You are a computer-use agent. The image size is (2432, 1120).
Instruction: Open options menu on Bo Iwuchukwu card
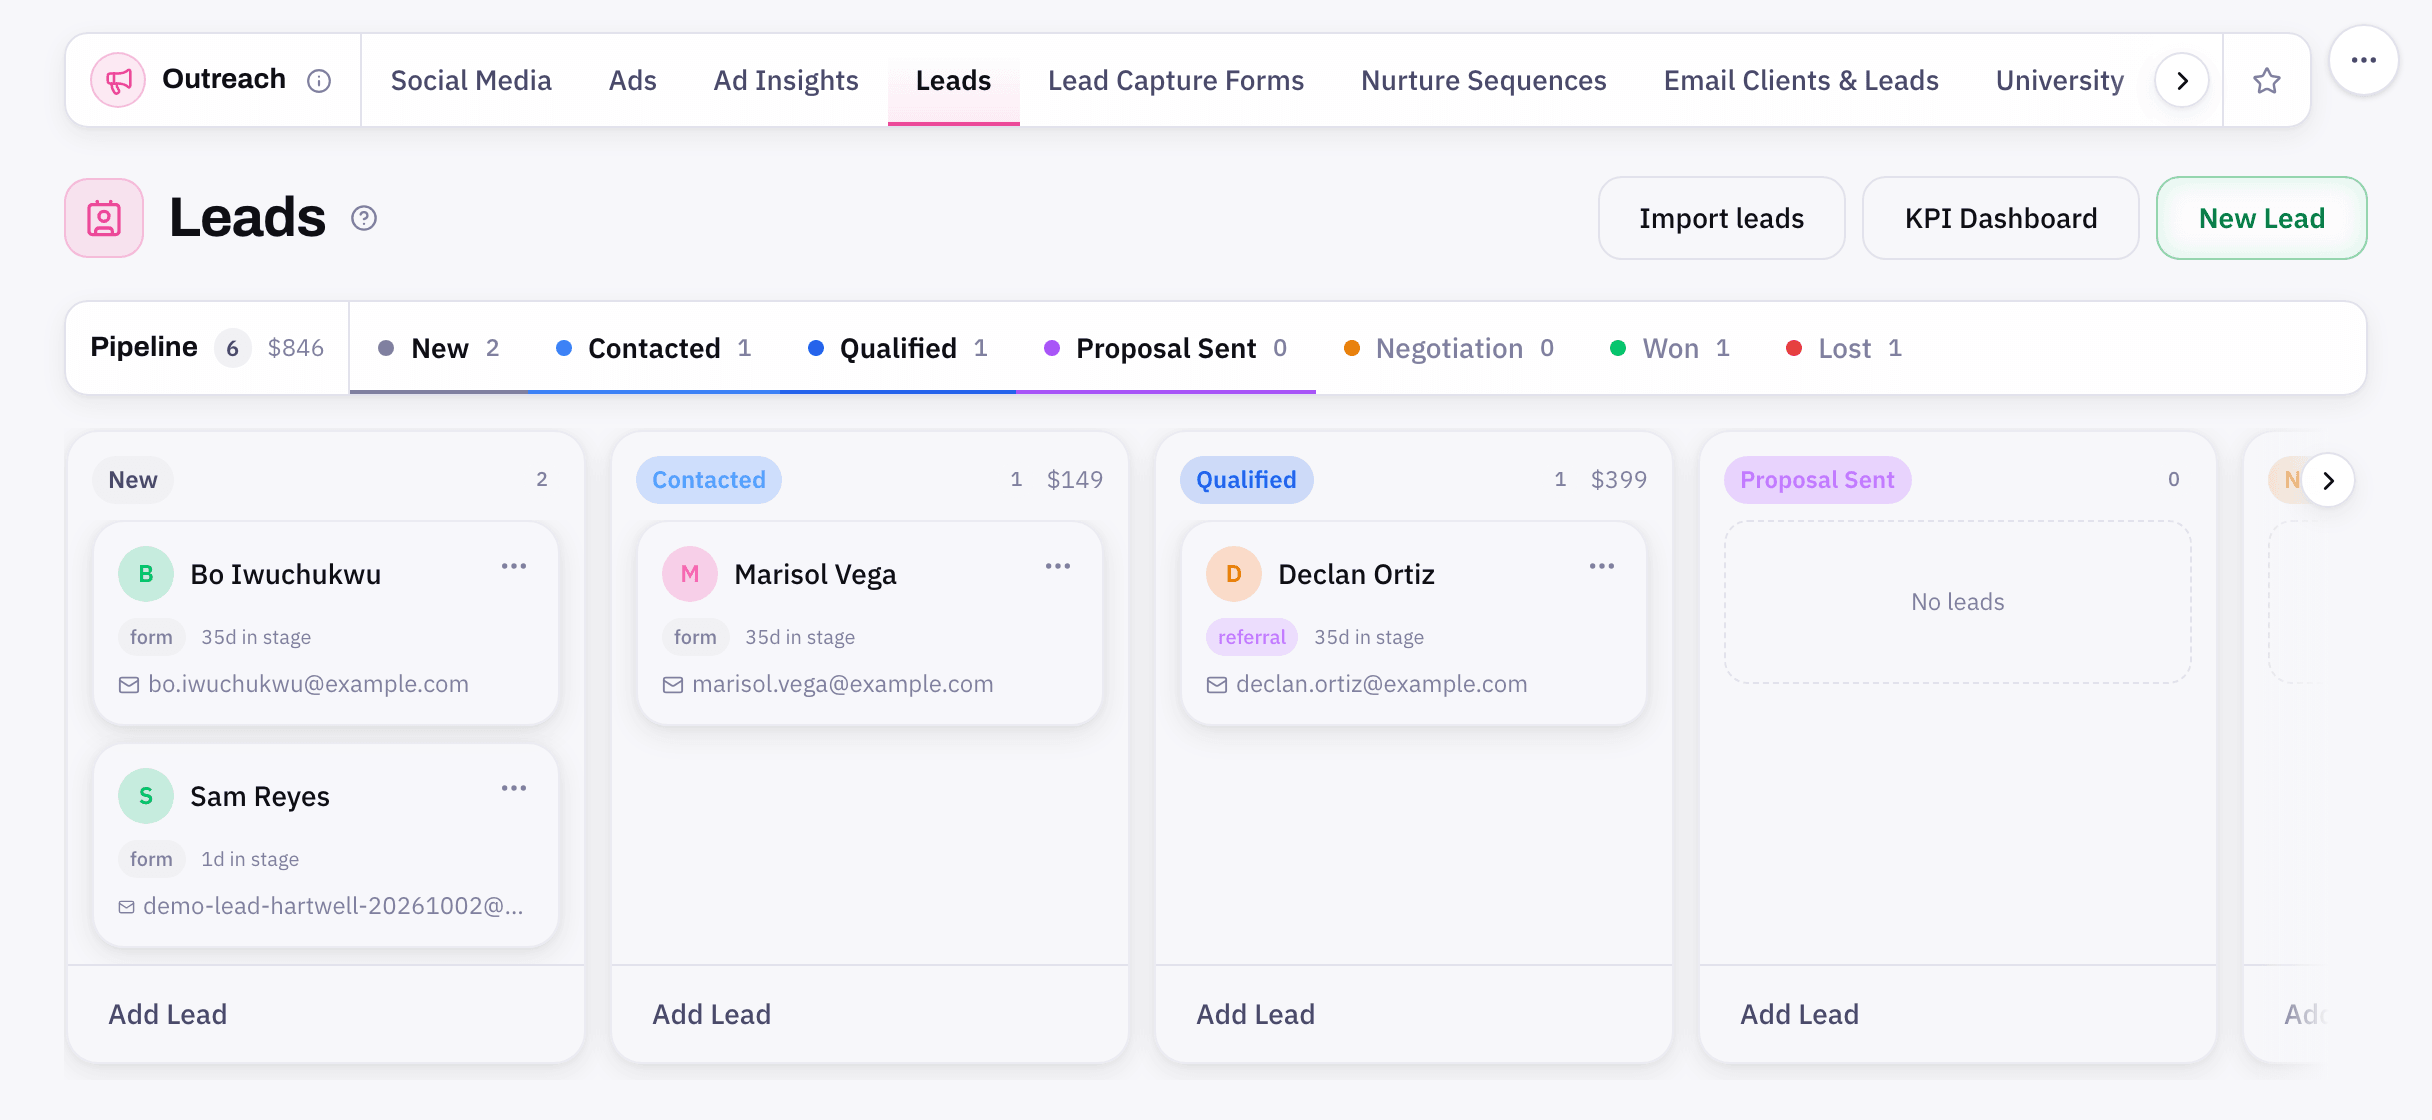[x=514, y=566]
